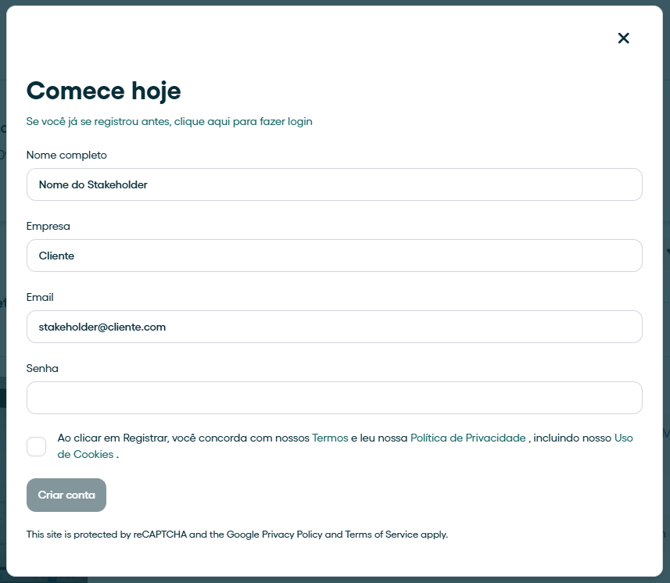Image resolution: width=670 pixels, height=583 pixels.
Task: Focus the Nome completo input field
Action: point(334,184)
